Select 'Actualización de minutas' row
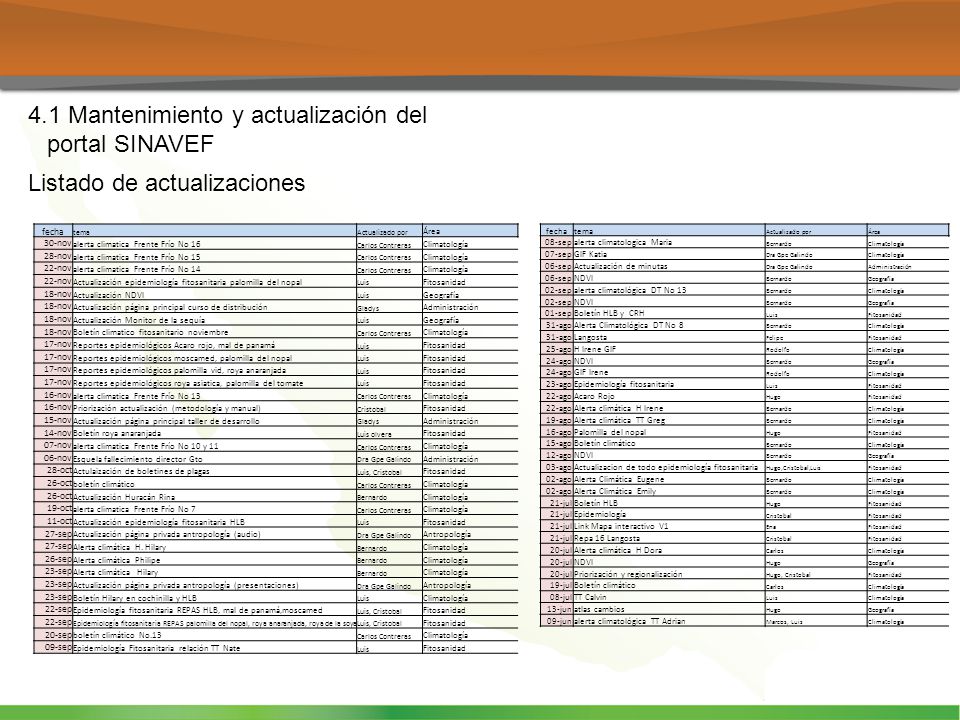Viewport: 960px width, 720px height. [744, 266]
